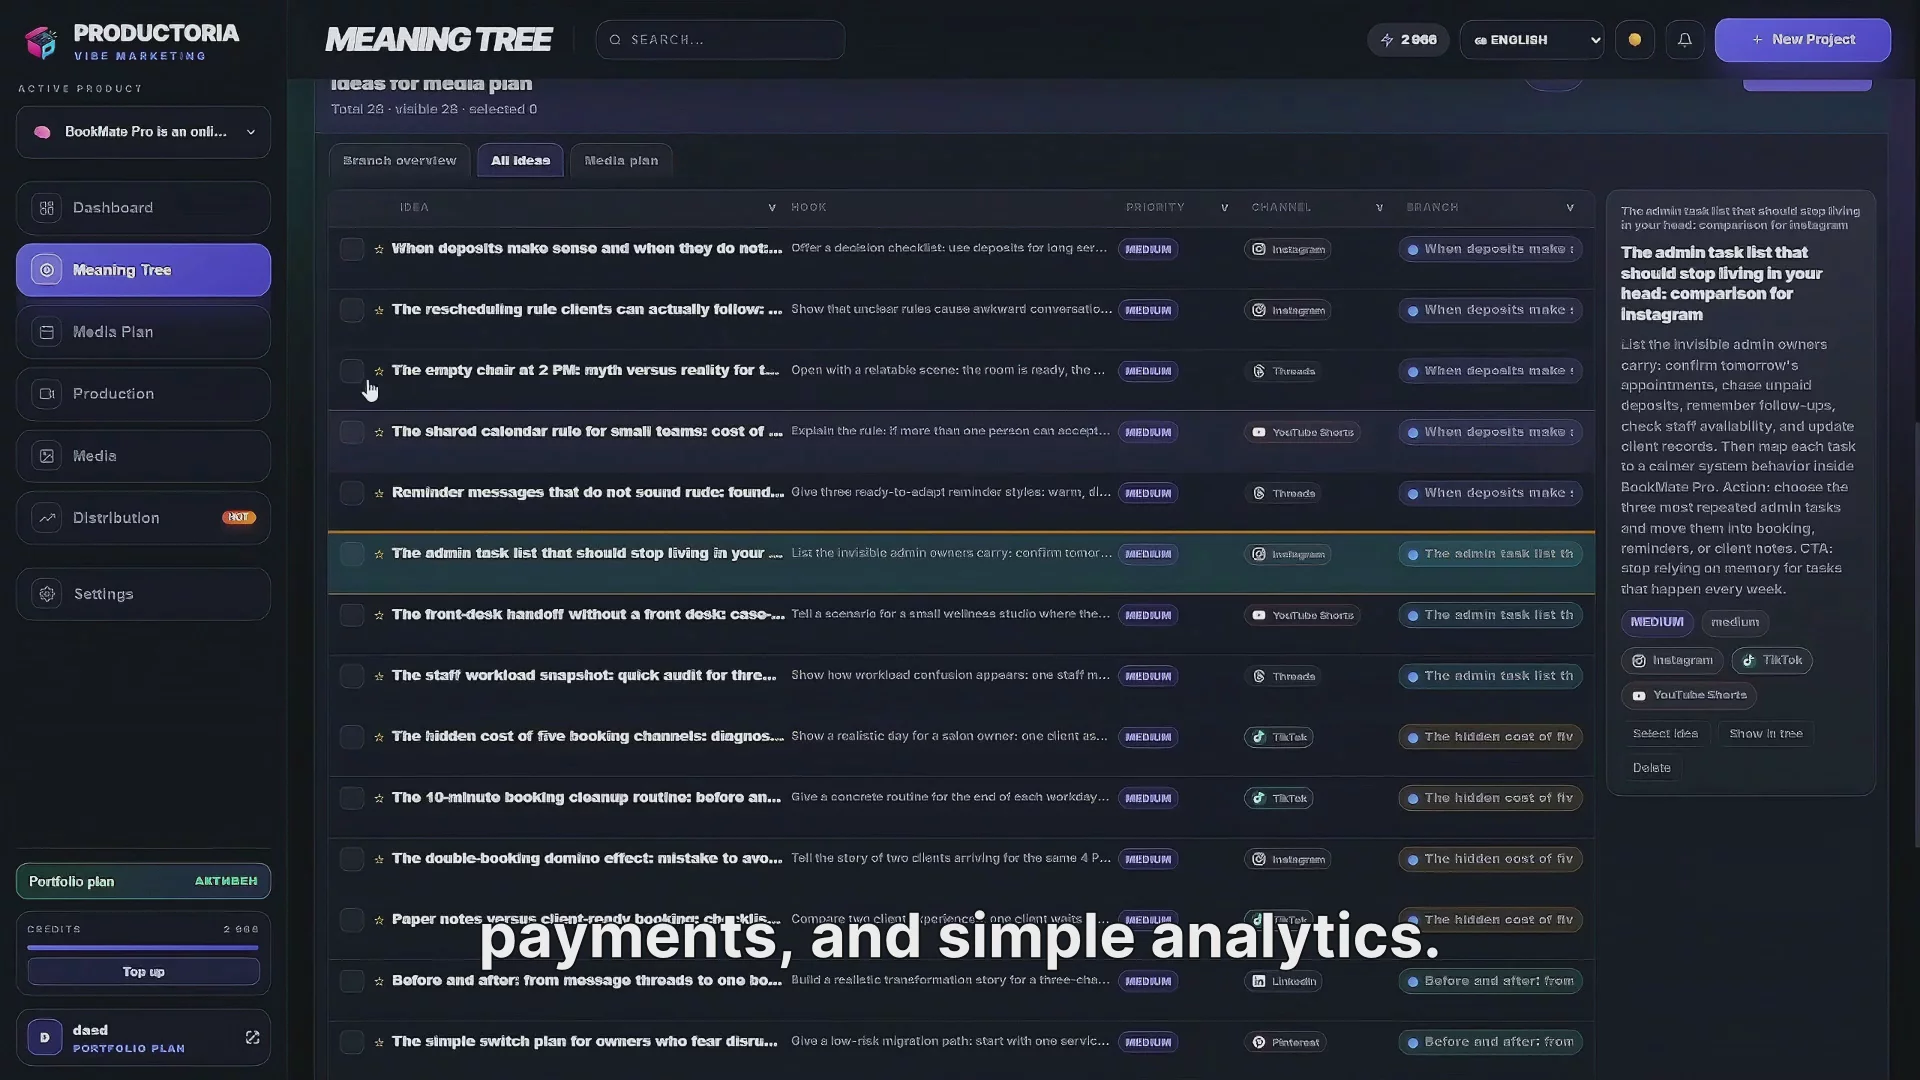Check the box for 'When deposits make sense' idea
Image resolution: width=1920 pixels, height=1080 pixels.
pyautogui.click(x=352, y=249)
